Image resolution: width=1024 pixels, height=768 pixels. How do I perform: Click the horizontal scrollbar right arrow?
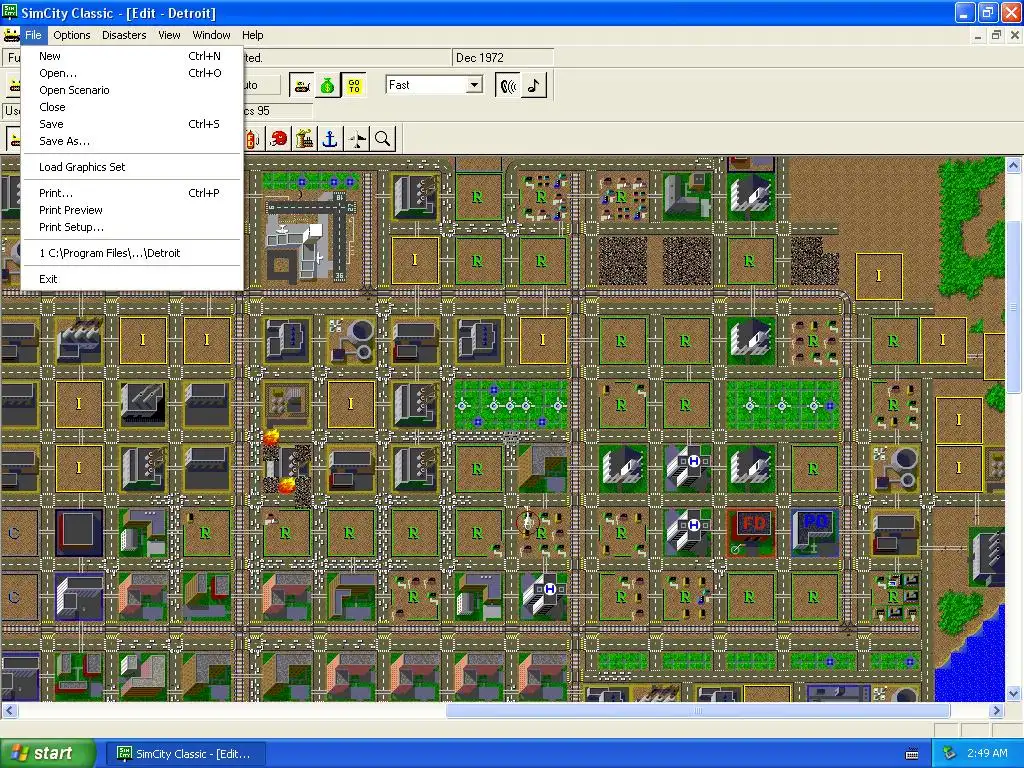click(997, 711)
